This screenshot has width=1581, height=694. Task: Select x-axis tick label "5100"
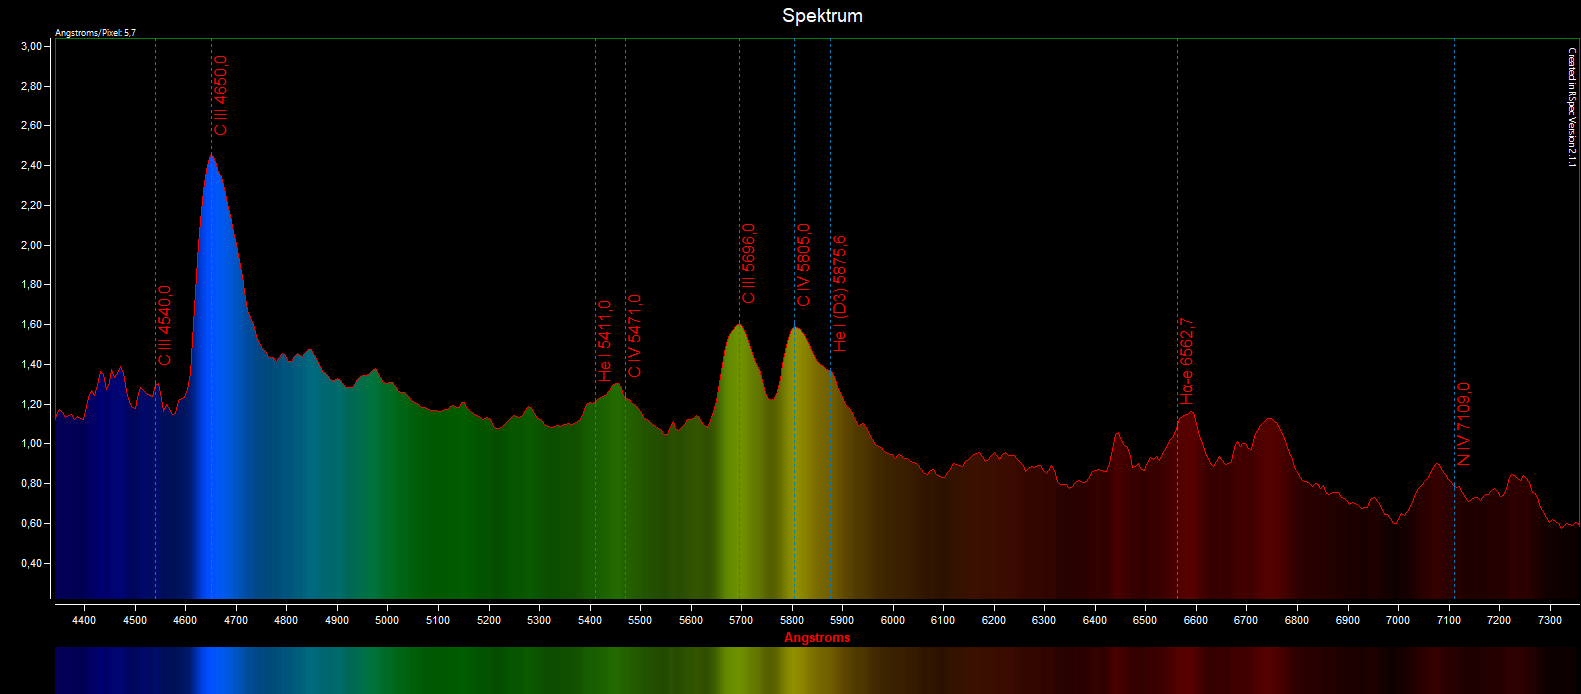pos(438,620)
